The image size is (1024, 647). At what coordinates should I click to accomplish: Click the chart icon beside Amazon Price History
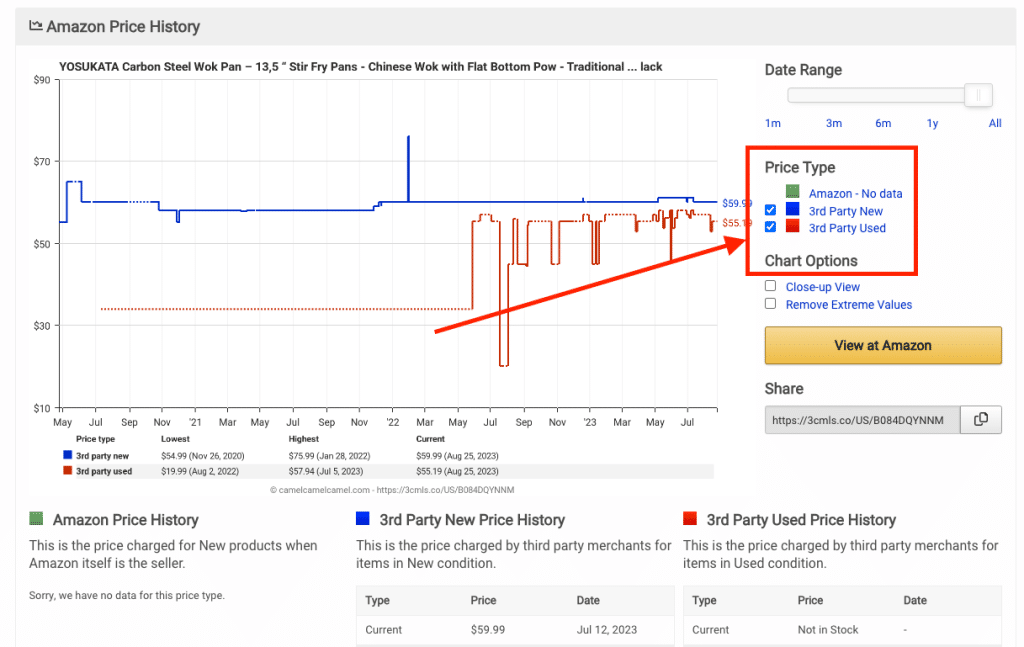(35, 26)
